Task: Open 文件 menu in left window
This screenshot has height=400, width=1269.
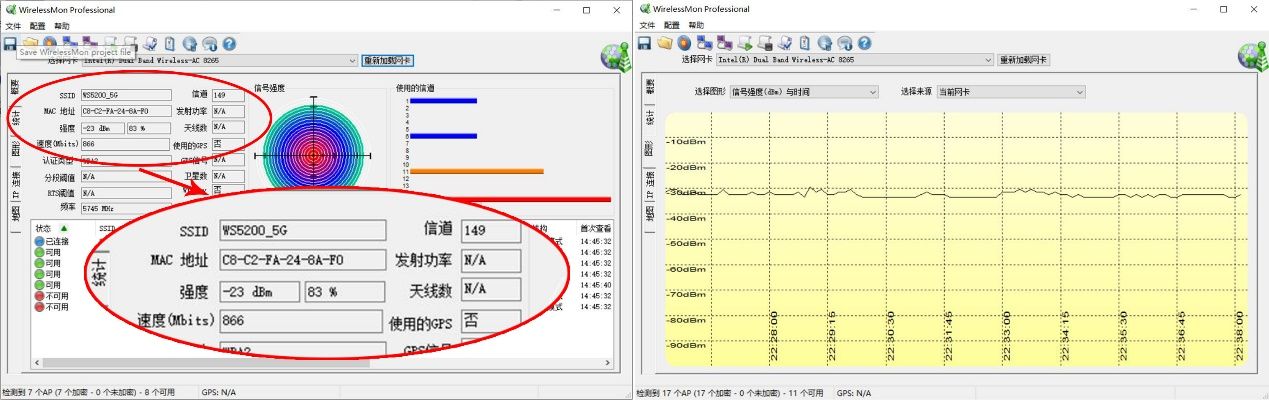Action: pos(13,25)
